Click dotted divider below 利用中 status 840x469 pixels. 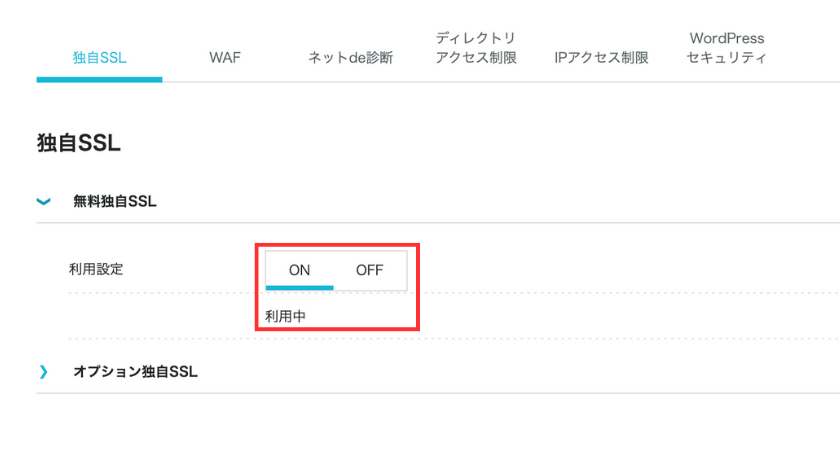tap(454, 338)
